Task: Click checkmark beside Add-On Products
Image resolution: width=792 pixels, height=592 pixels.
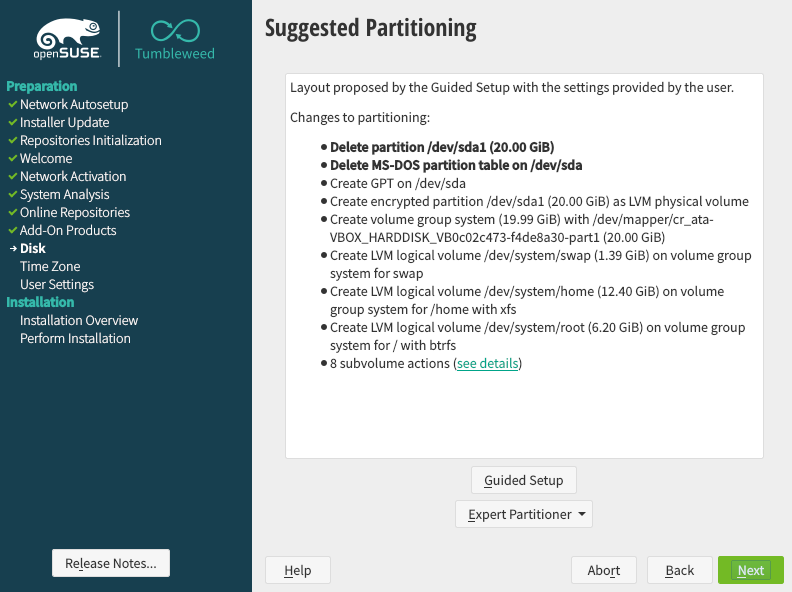Action: coord(12,230)
